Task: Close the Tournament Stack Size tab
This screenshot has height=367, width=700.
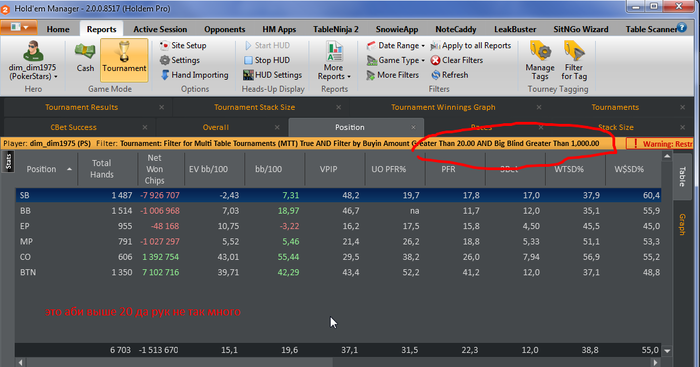Action: point(338,107)
